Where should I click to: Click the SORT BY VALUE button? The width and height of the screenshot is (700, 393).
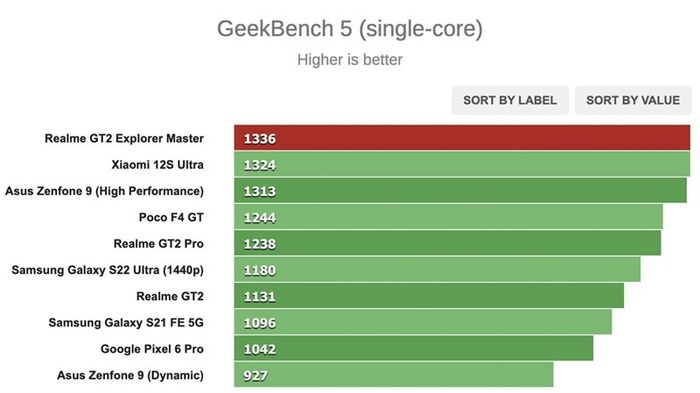(x=633, y=100)
